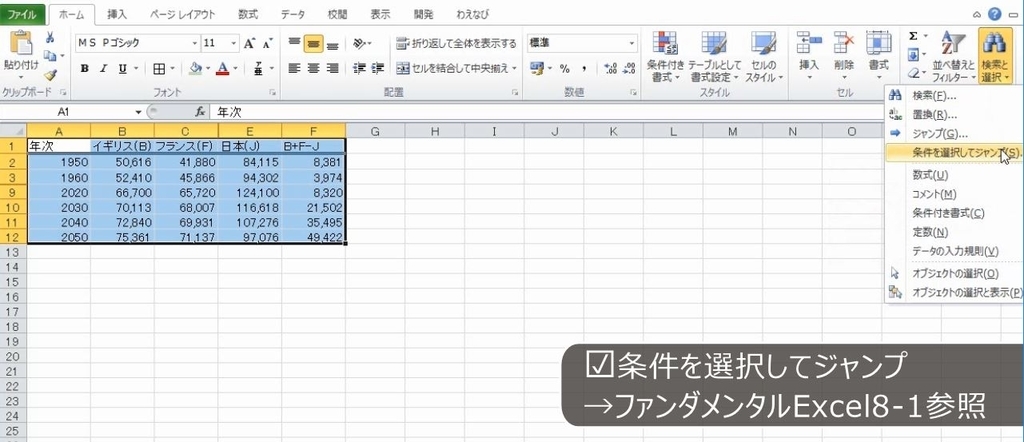1024x442 pixels.
Task: Click 折り返して全体を表示する wrap text
Action: [456, 44]
